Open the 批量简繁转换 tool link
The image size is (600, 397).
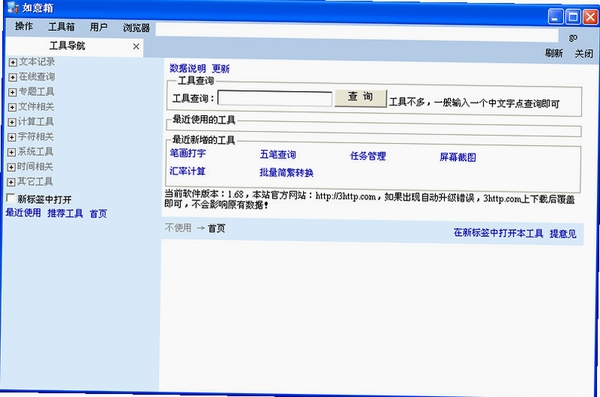coord(286,172)
